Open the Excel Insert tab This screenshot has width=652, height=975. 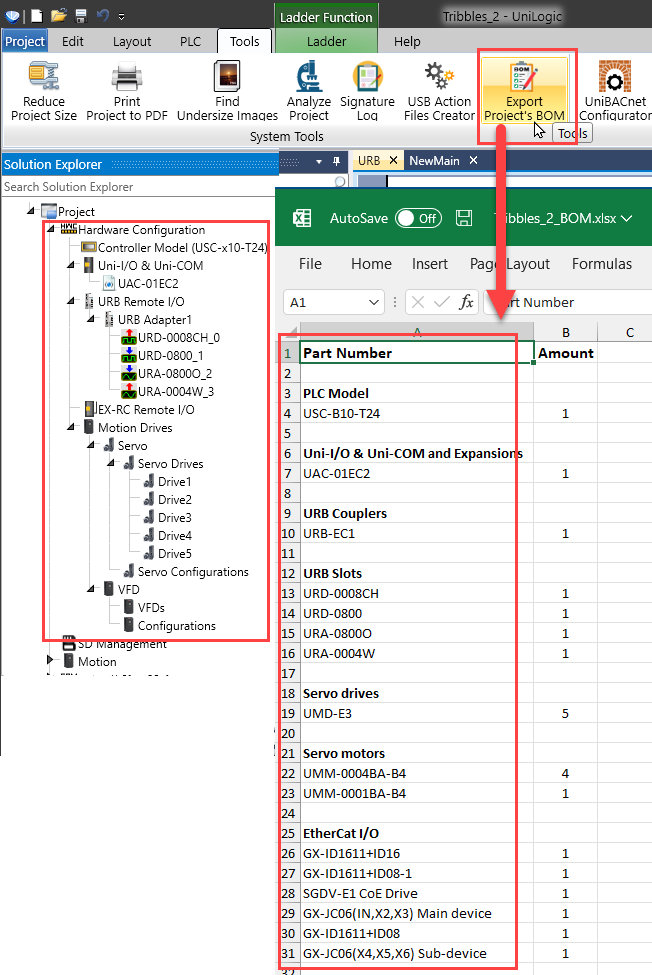click(x=430, y=264)
